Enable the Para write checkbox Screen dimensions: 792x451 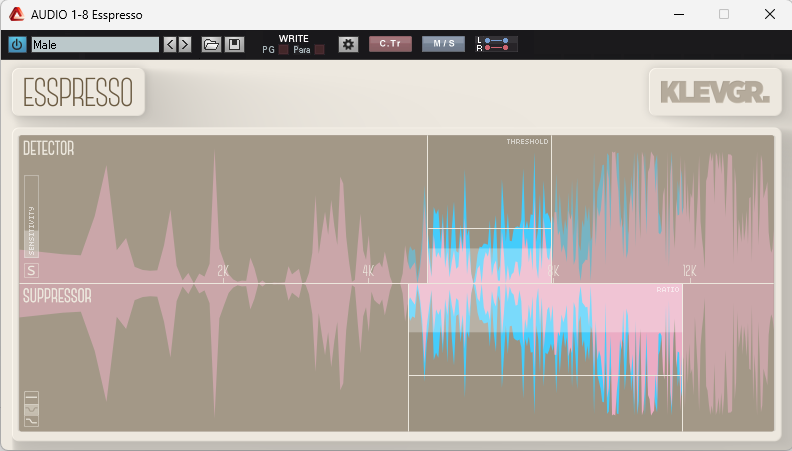[319, 49]
